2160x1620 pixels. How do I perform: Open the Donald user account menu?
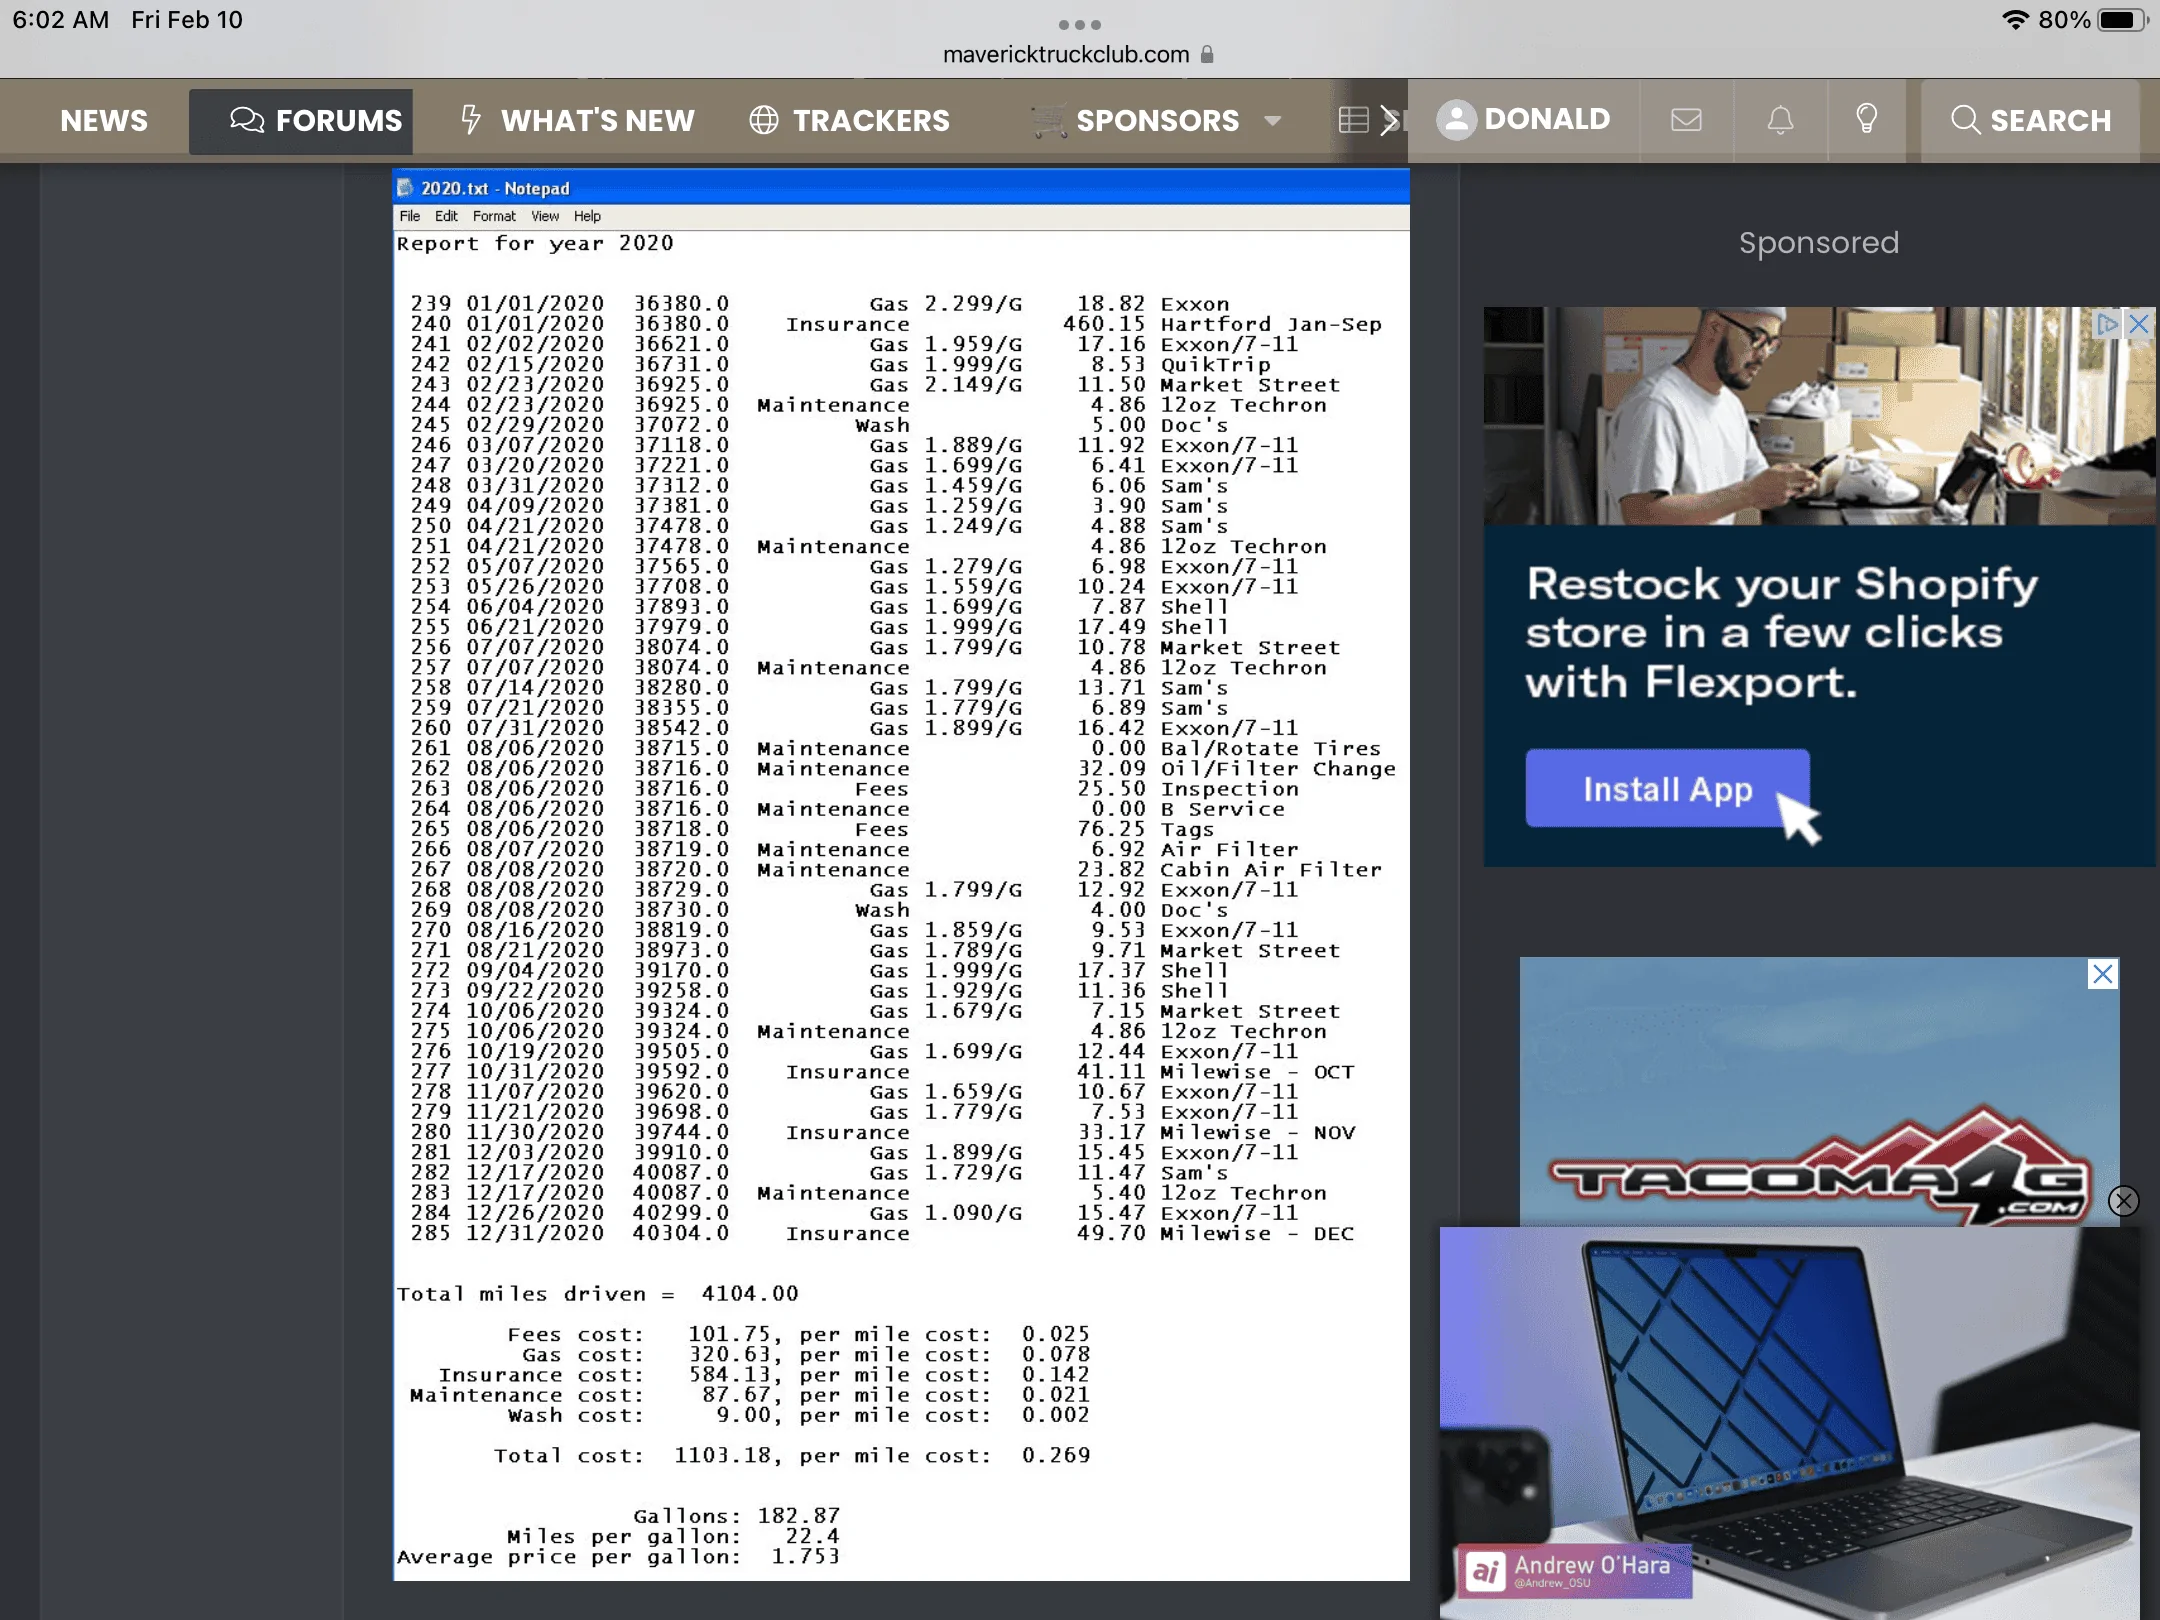tap(1523, 120)
